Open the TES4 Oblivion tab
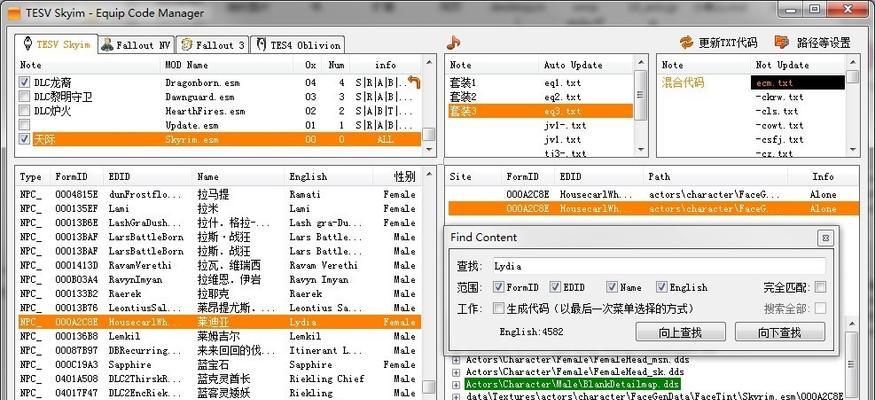The image size is (875, 400). point(297,45)
